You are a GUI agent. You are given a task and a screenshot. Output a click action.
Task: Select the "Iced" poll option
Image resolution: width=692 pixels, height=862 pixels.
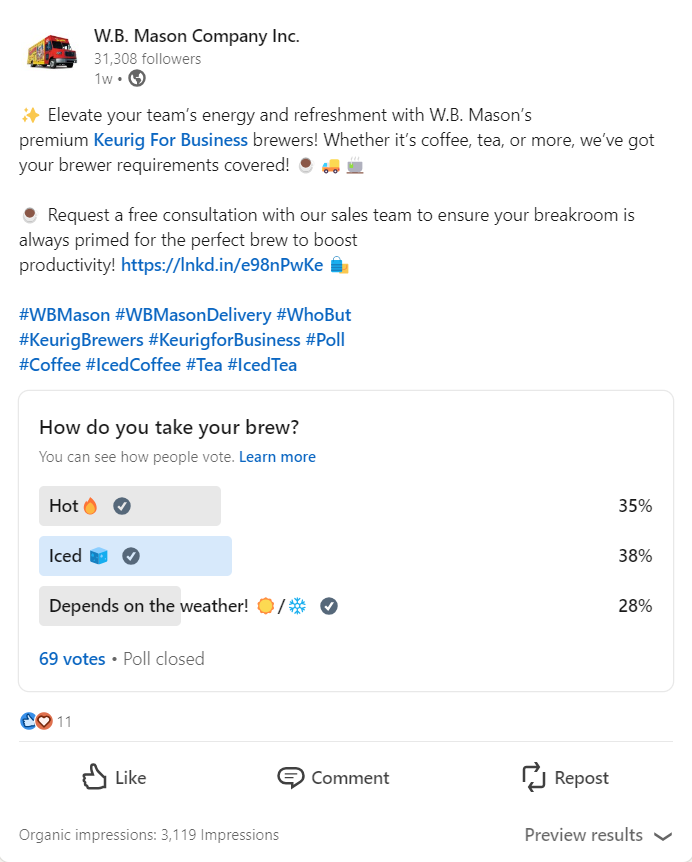coord(65,556)
